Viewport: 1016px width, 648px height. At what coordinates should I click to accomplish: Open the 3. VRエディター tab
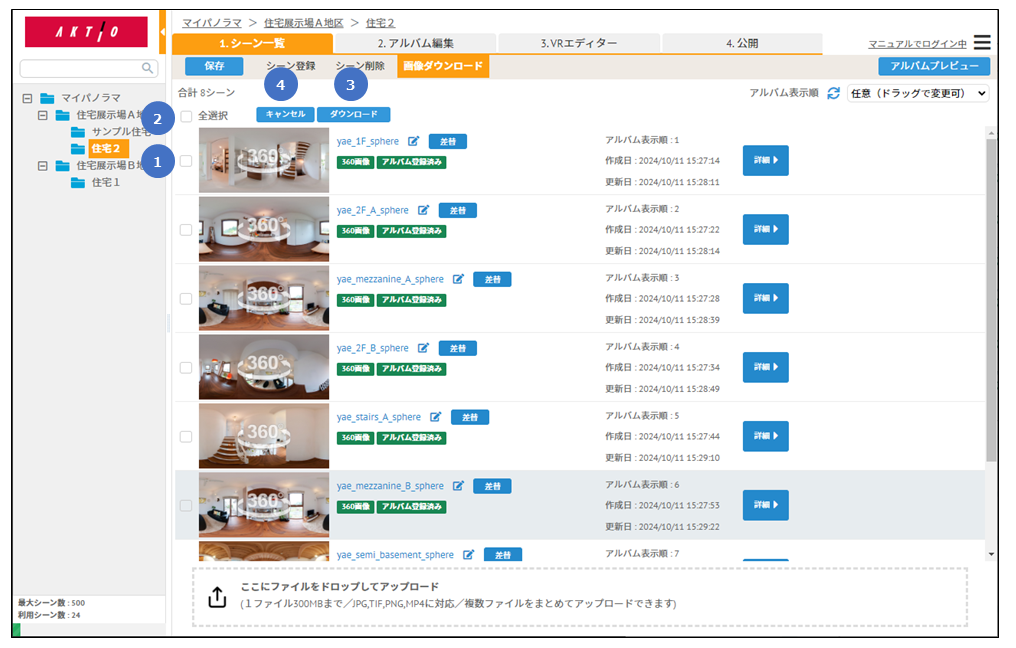pos(579,44)
